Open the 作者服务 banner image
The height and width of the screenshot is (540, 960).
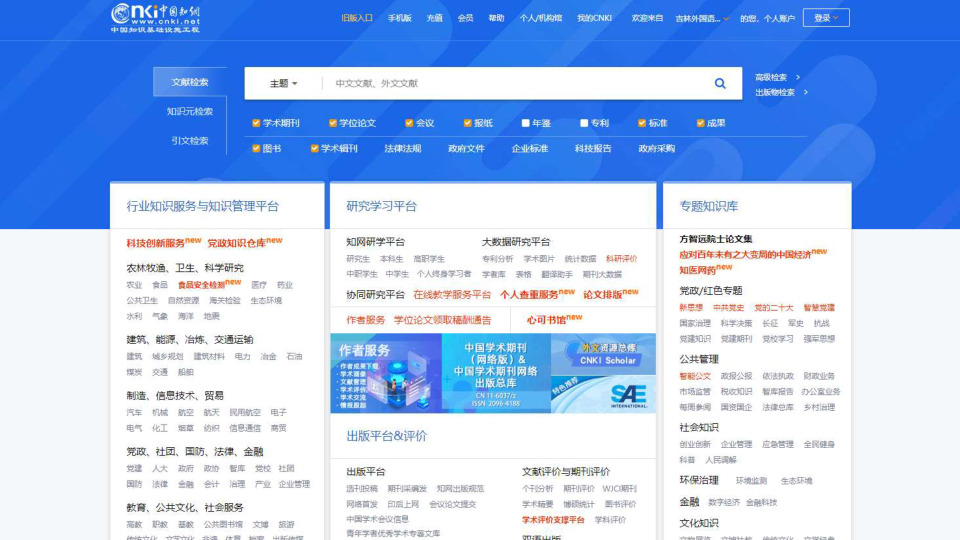pos(386,373)
